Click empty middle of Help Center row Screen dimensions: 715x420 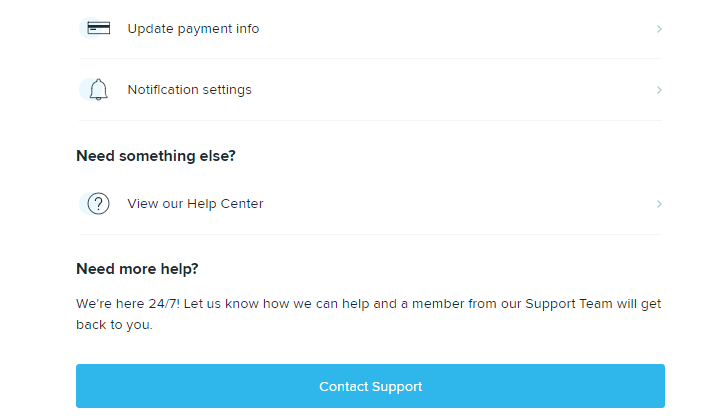tap(456, 204)
